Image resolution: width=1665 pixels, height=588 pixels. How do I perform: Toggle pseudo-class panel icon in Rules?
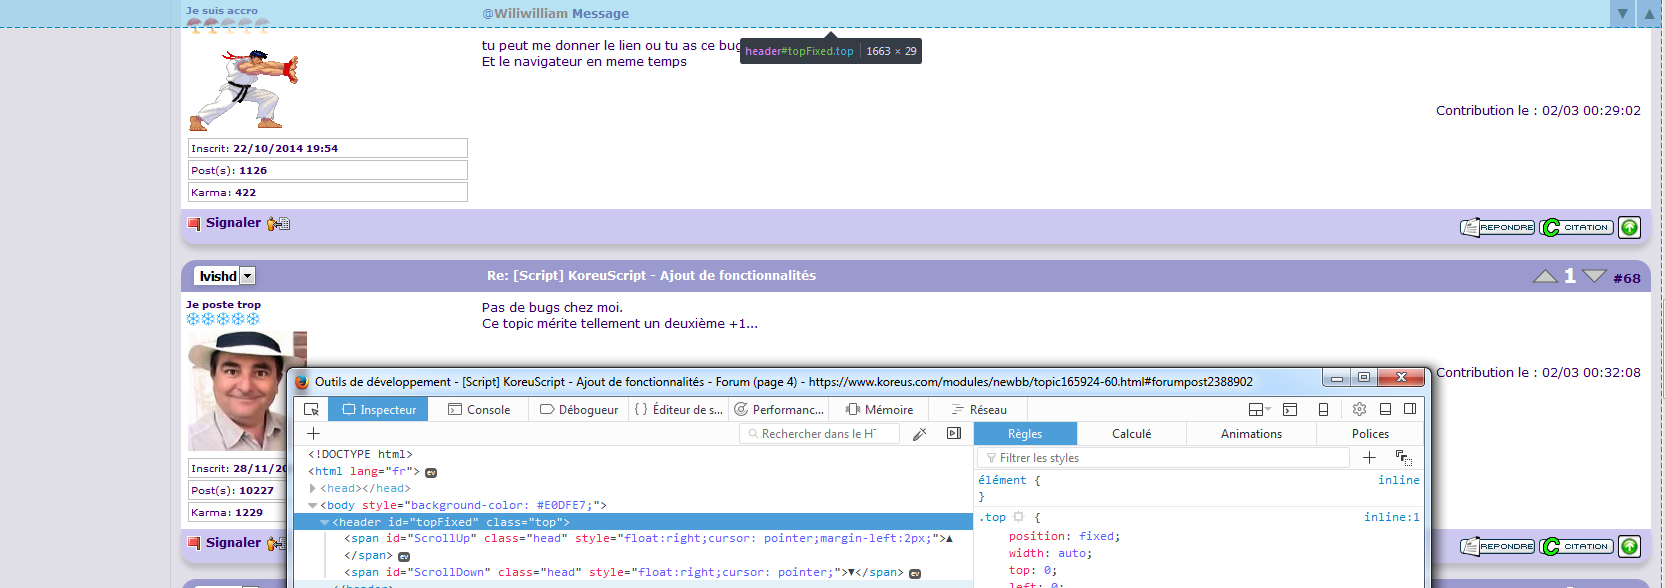pos(1403,458)
